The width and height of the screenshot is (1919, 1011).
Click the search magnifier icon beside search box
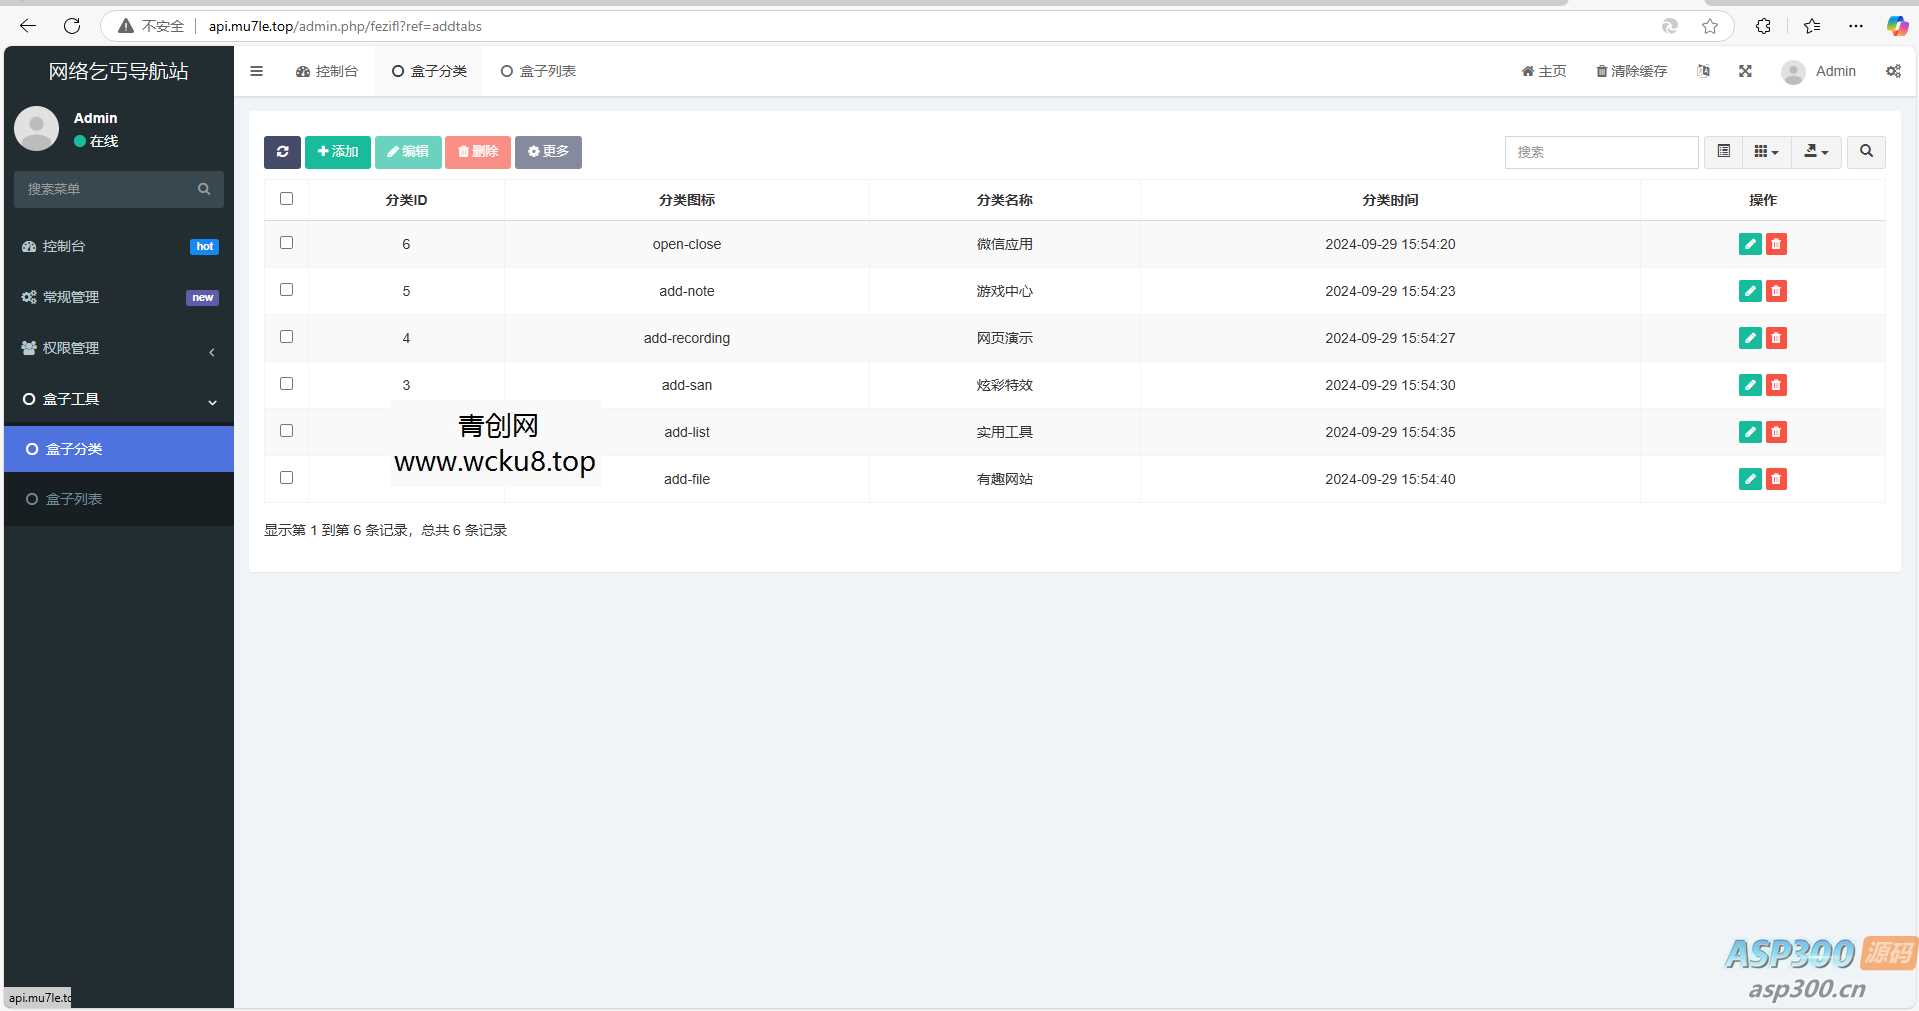click(x=1865, y=152)
